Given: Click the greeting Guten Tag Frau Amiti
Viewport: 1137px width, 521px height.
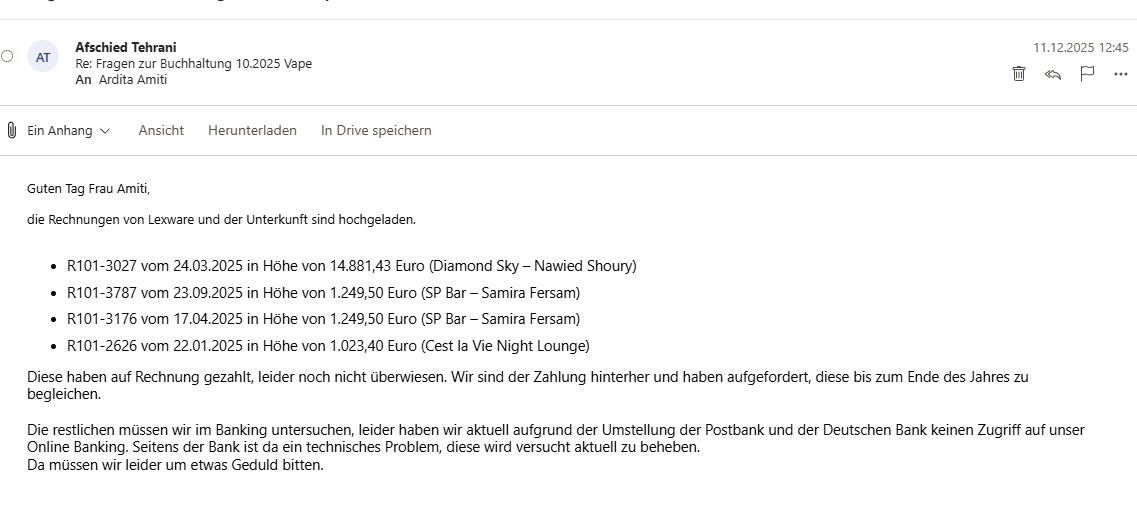Looking at the screenshot, I should click(x=88, y=188).
